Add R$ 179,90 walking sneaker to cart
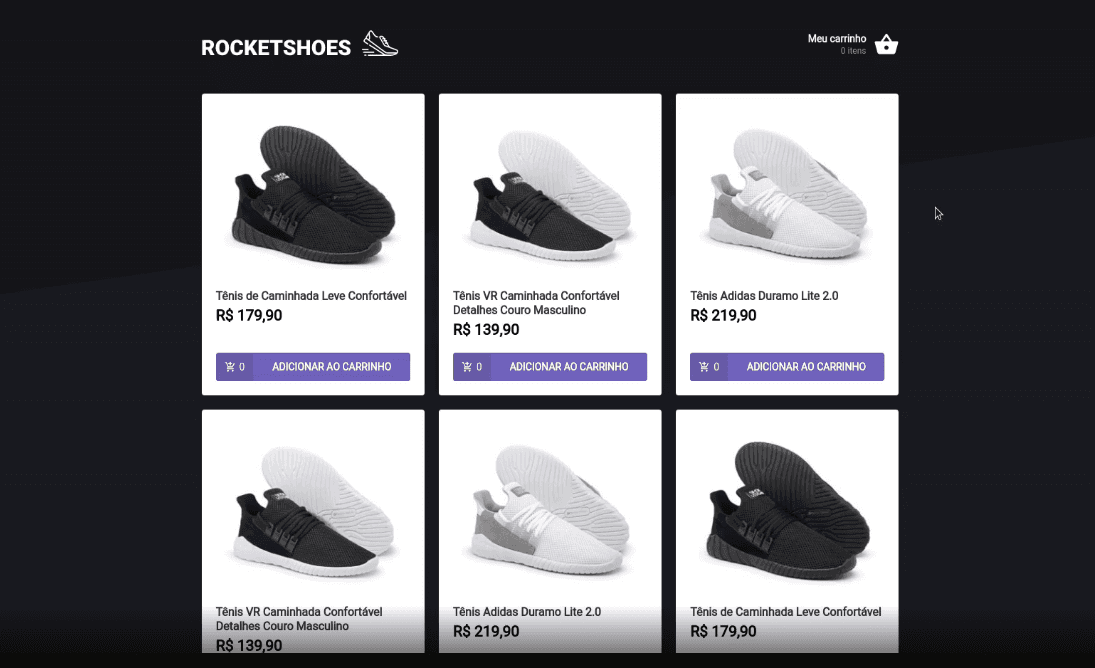 click(x=331, y=367)
